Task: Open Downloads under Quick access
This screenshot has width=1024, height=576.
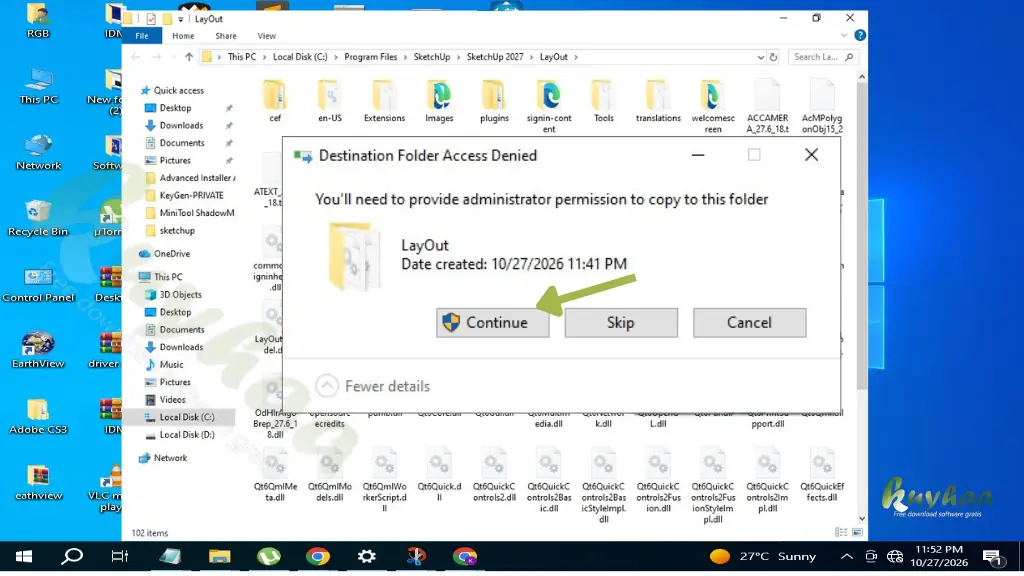Action: coord(181,125)
